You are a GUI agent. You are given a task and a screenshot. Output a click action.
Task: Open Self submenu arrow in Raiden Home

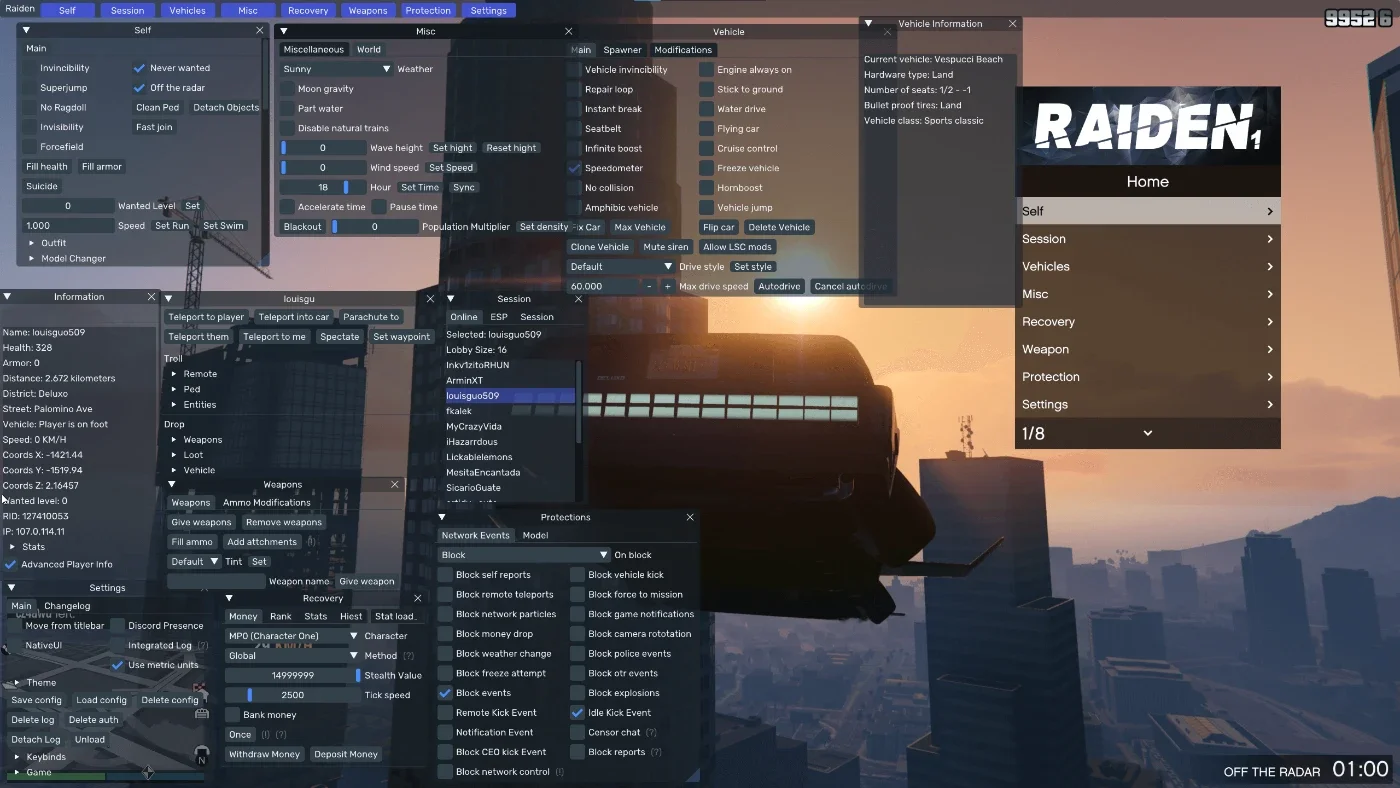(1270, 211)
